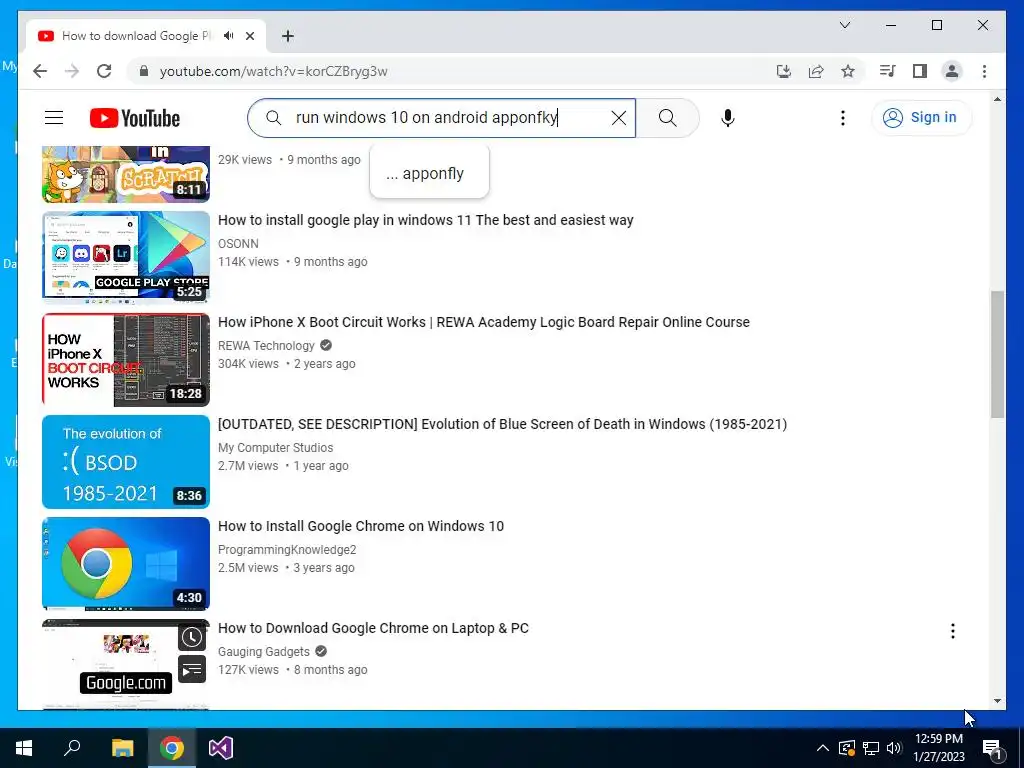Open the YouTube hamburger guide menu
The width and height of the screenshot is (1024, 768).
point(54,118)
